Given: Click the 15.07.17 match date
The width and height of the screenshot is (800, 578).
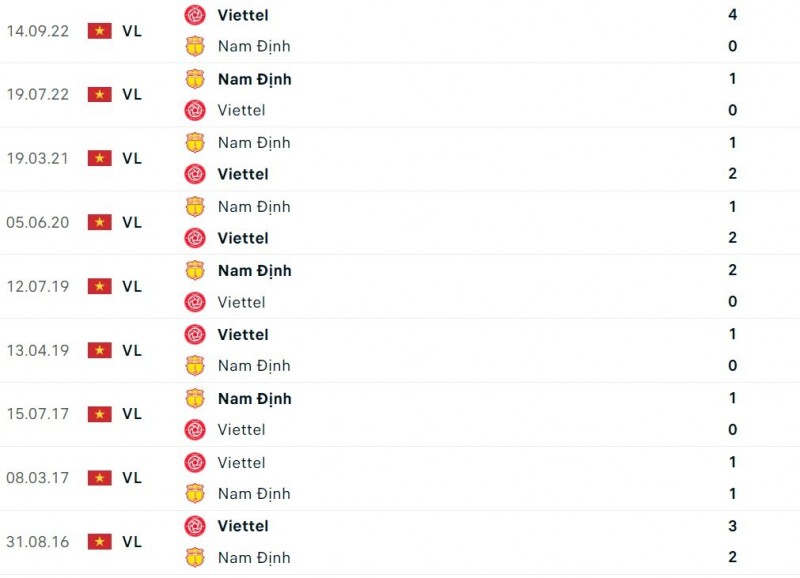Looking at the screenshot, I should [38, 414].
